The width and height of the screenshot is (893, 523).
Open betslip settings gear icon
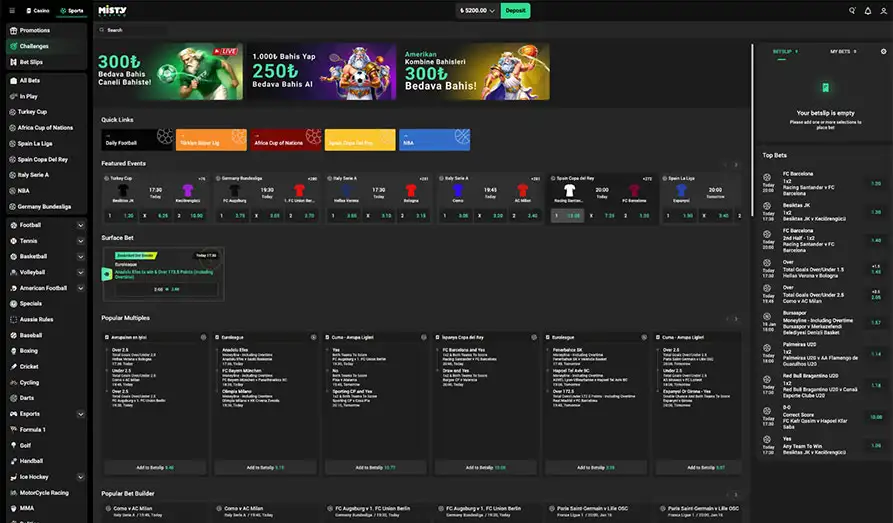point(883,51)
